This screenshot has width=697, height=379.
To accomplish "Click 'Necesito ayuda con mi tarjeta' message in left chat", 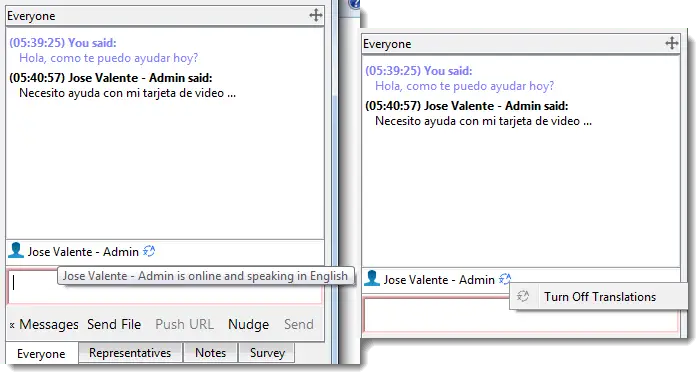I will (x=127, y=93).
